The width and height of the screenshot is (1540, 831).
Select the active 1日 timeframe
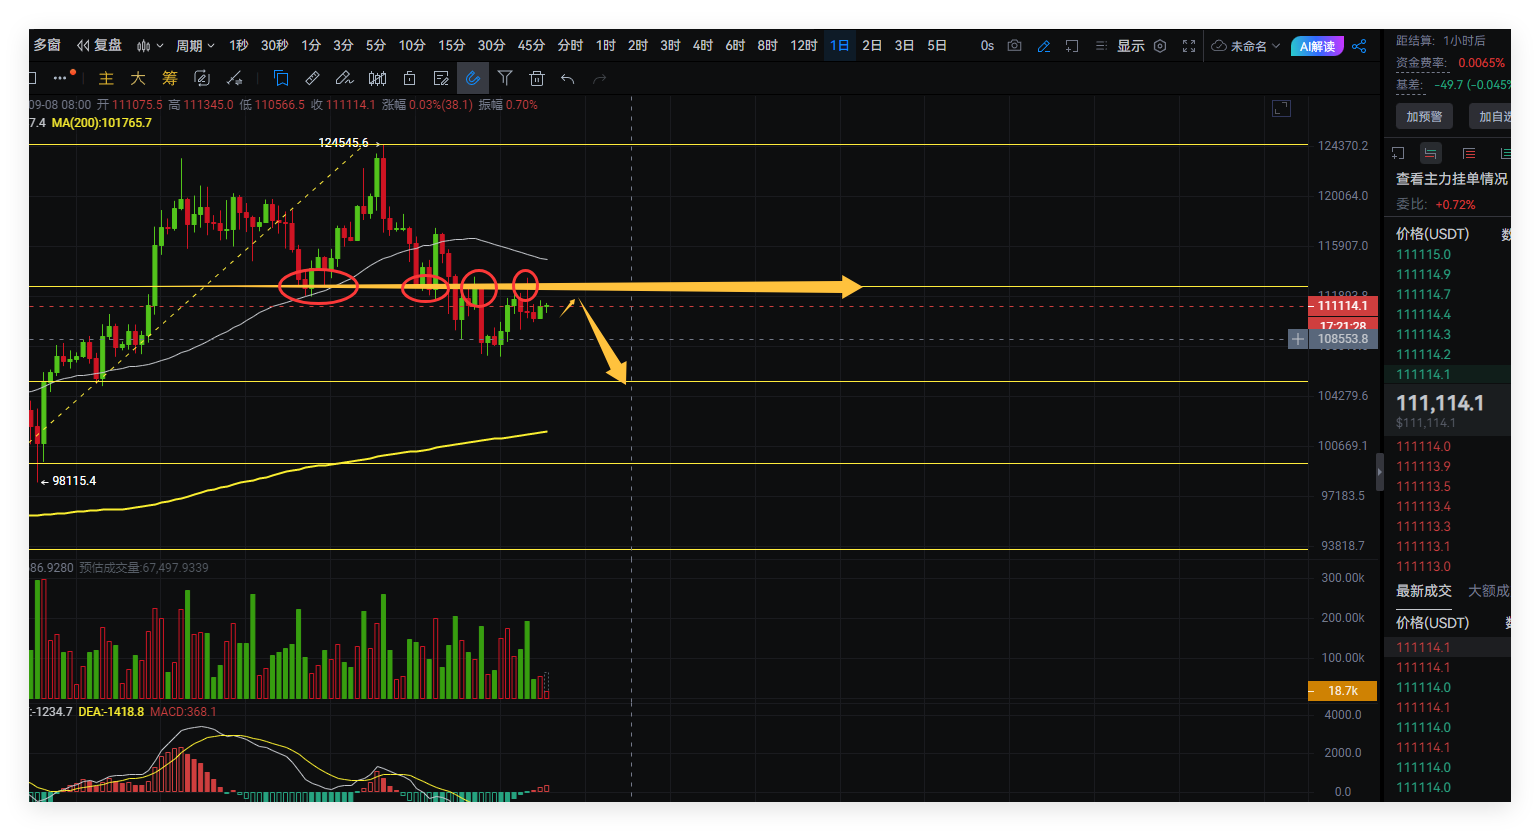pyautogui.click(x=840, y=46)
